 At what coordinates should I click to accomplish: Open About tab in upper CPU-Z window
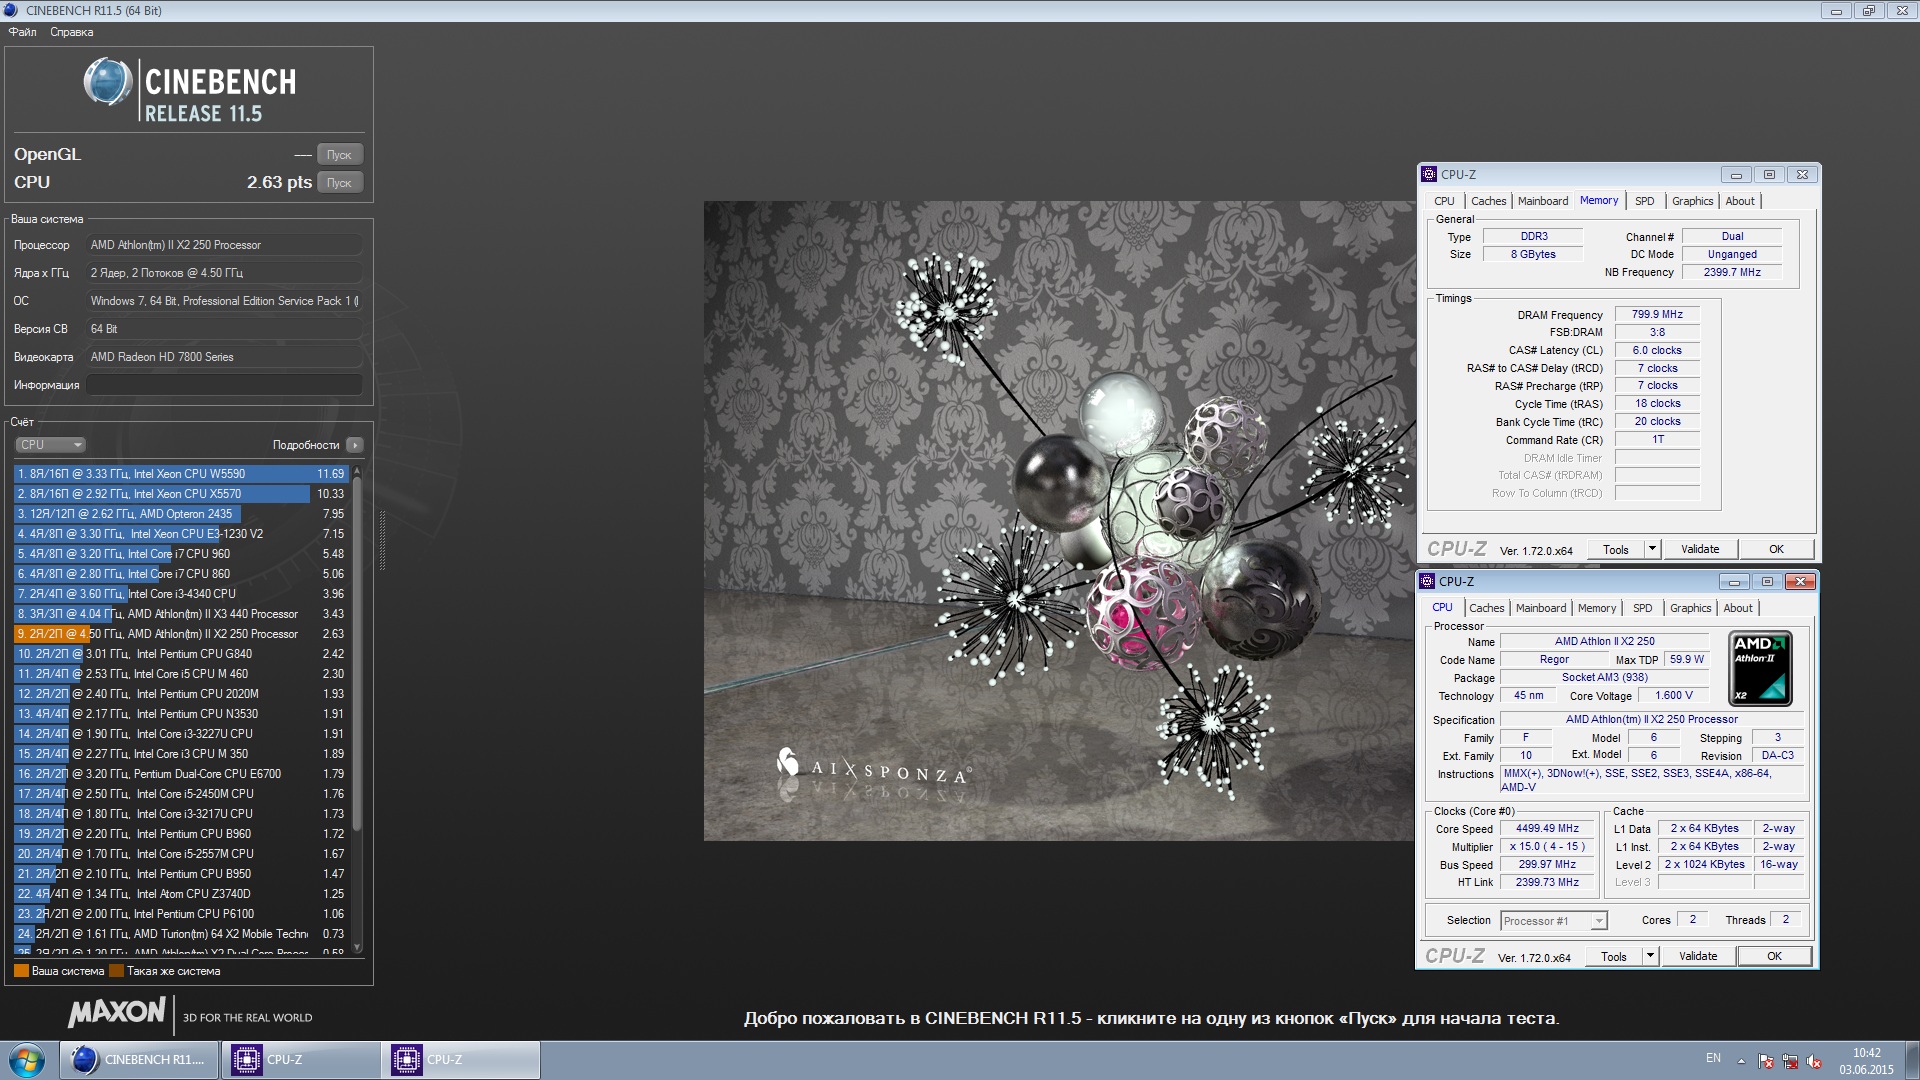click(1740, 201)
